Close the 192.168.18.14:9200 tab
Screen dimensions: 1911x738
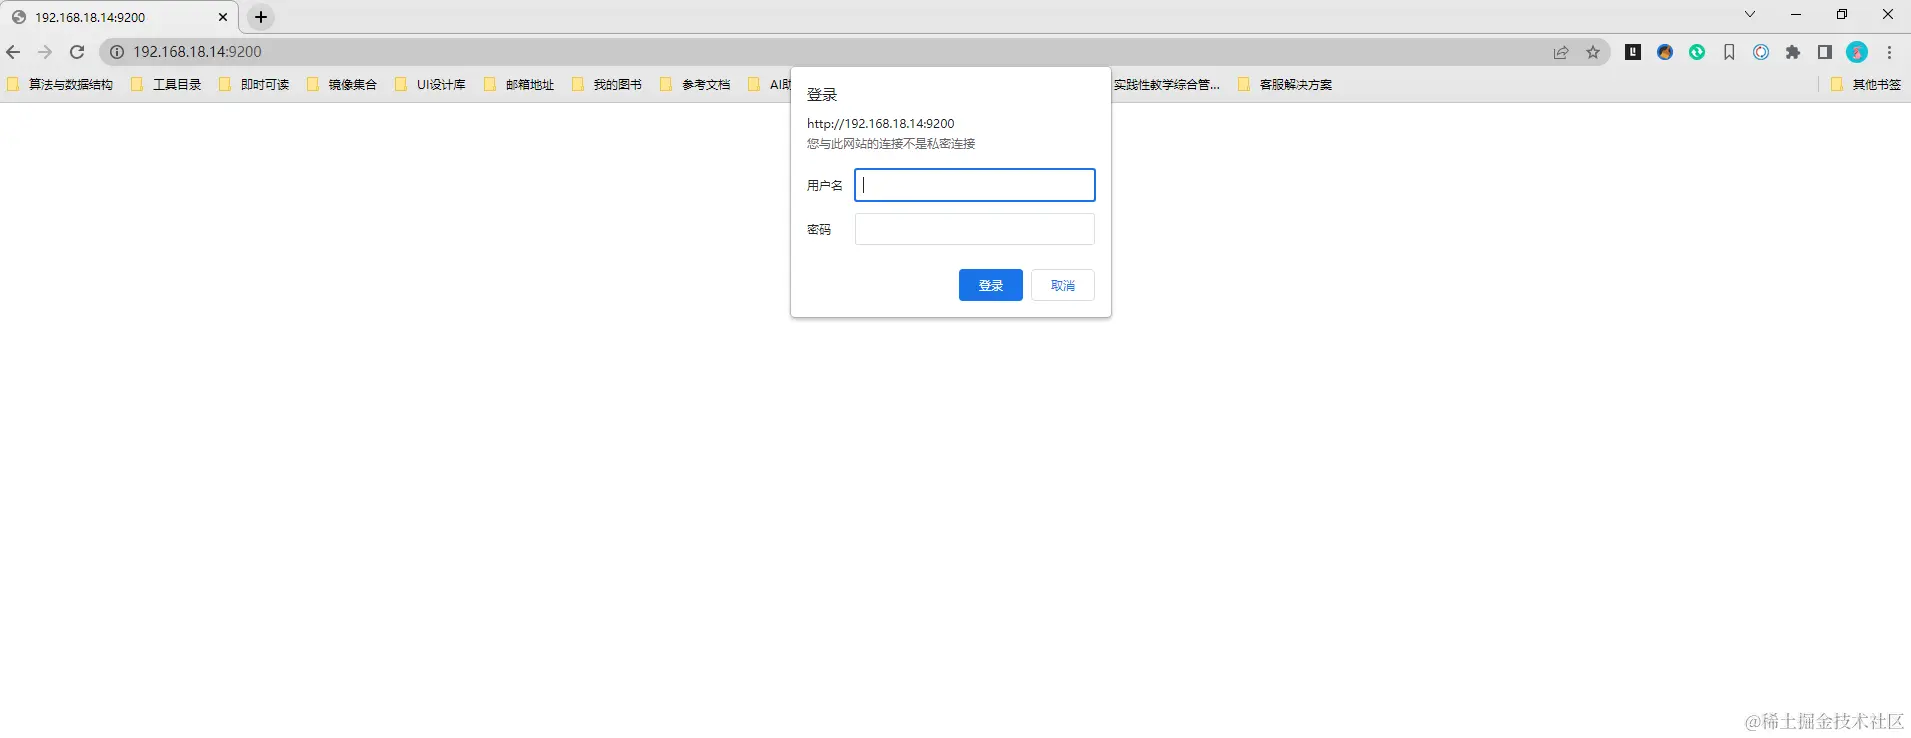tap(223, 17)
